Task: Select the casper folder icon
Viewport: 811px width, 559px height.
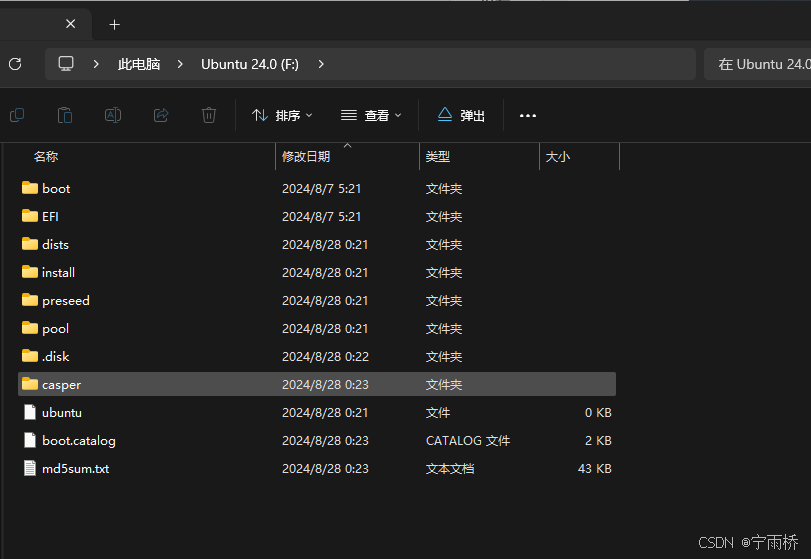Action: [30, 384]
